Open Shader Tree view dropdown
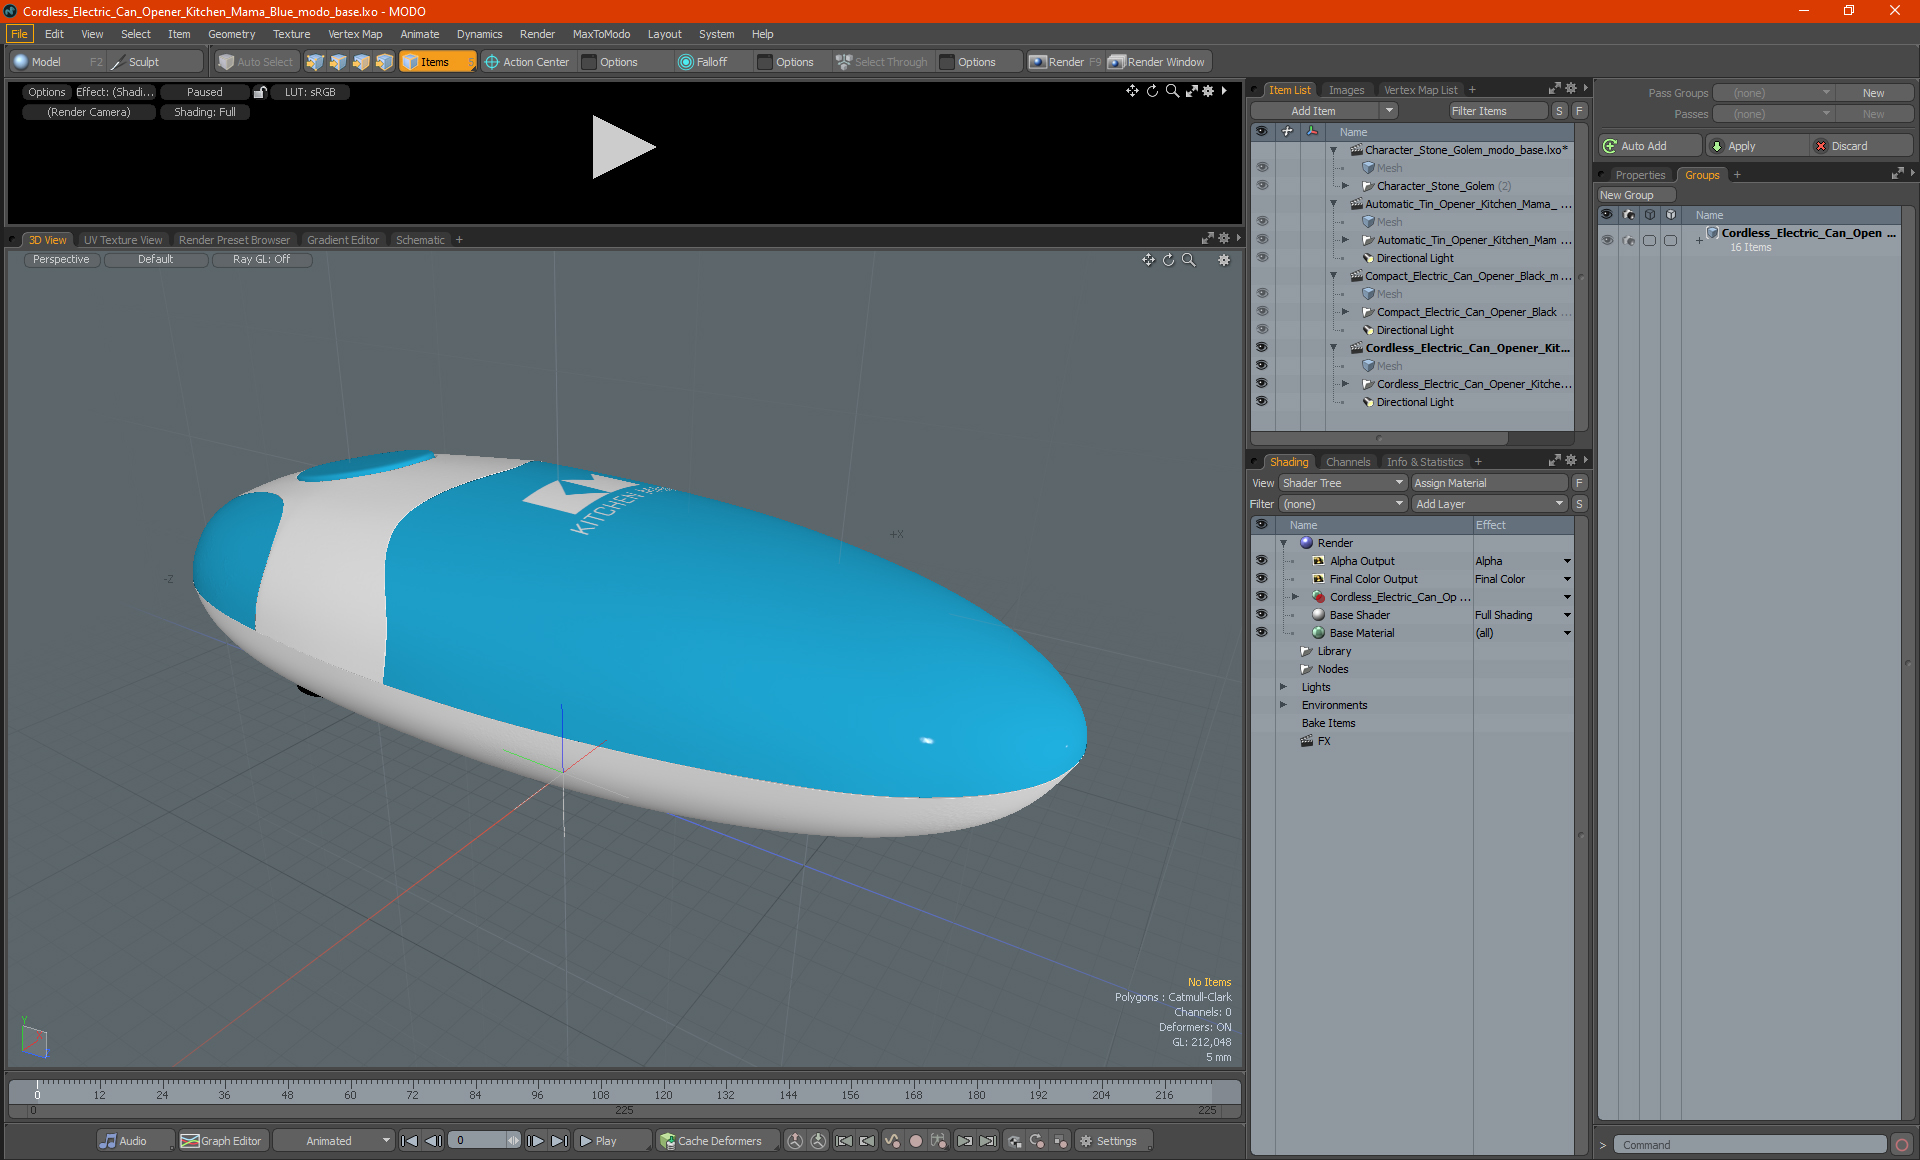Screen dimensions: 1920x1160 (x=1343, y=483)
